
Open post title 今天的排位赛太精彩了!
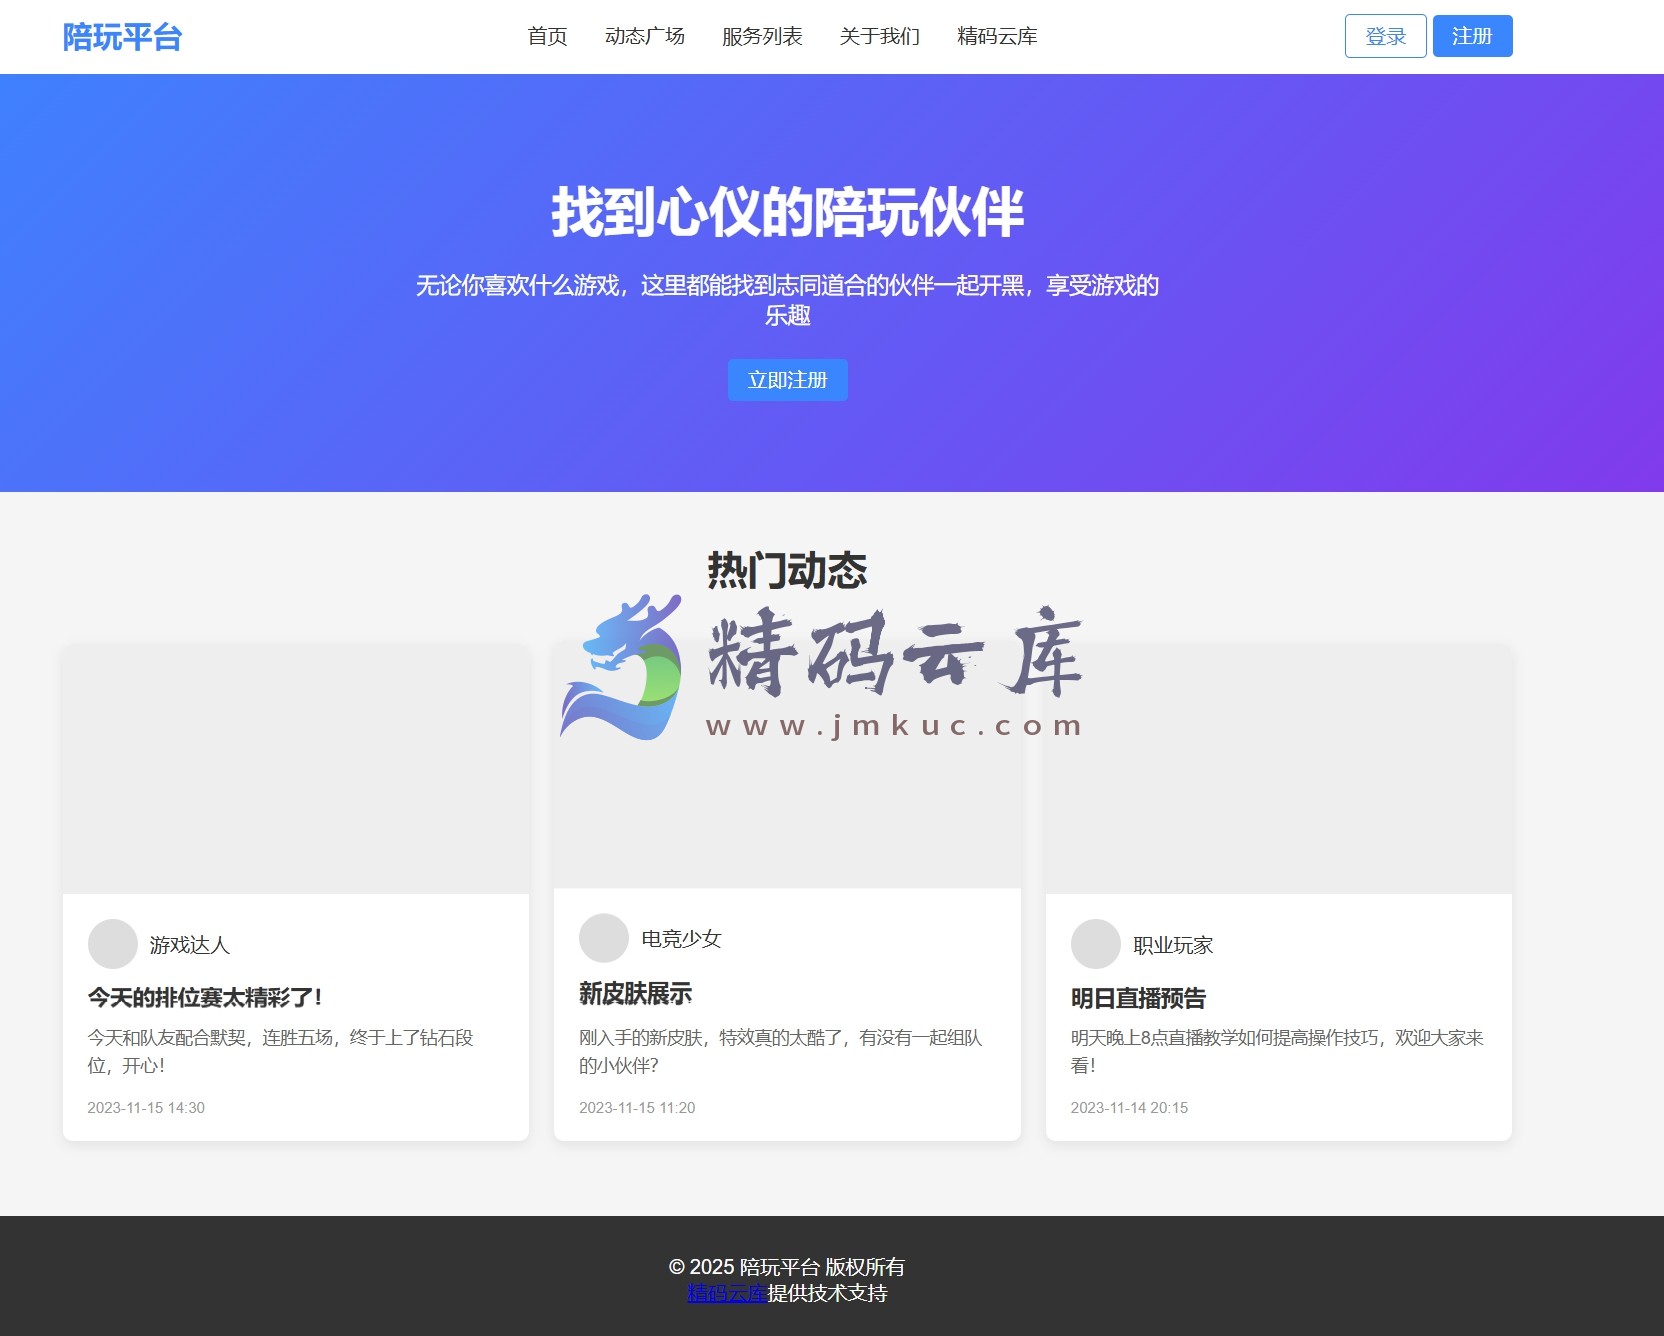[x=205, y=997]
